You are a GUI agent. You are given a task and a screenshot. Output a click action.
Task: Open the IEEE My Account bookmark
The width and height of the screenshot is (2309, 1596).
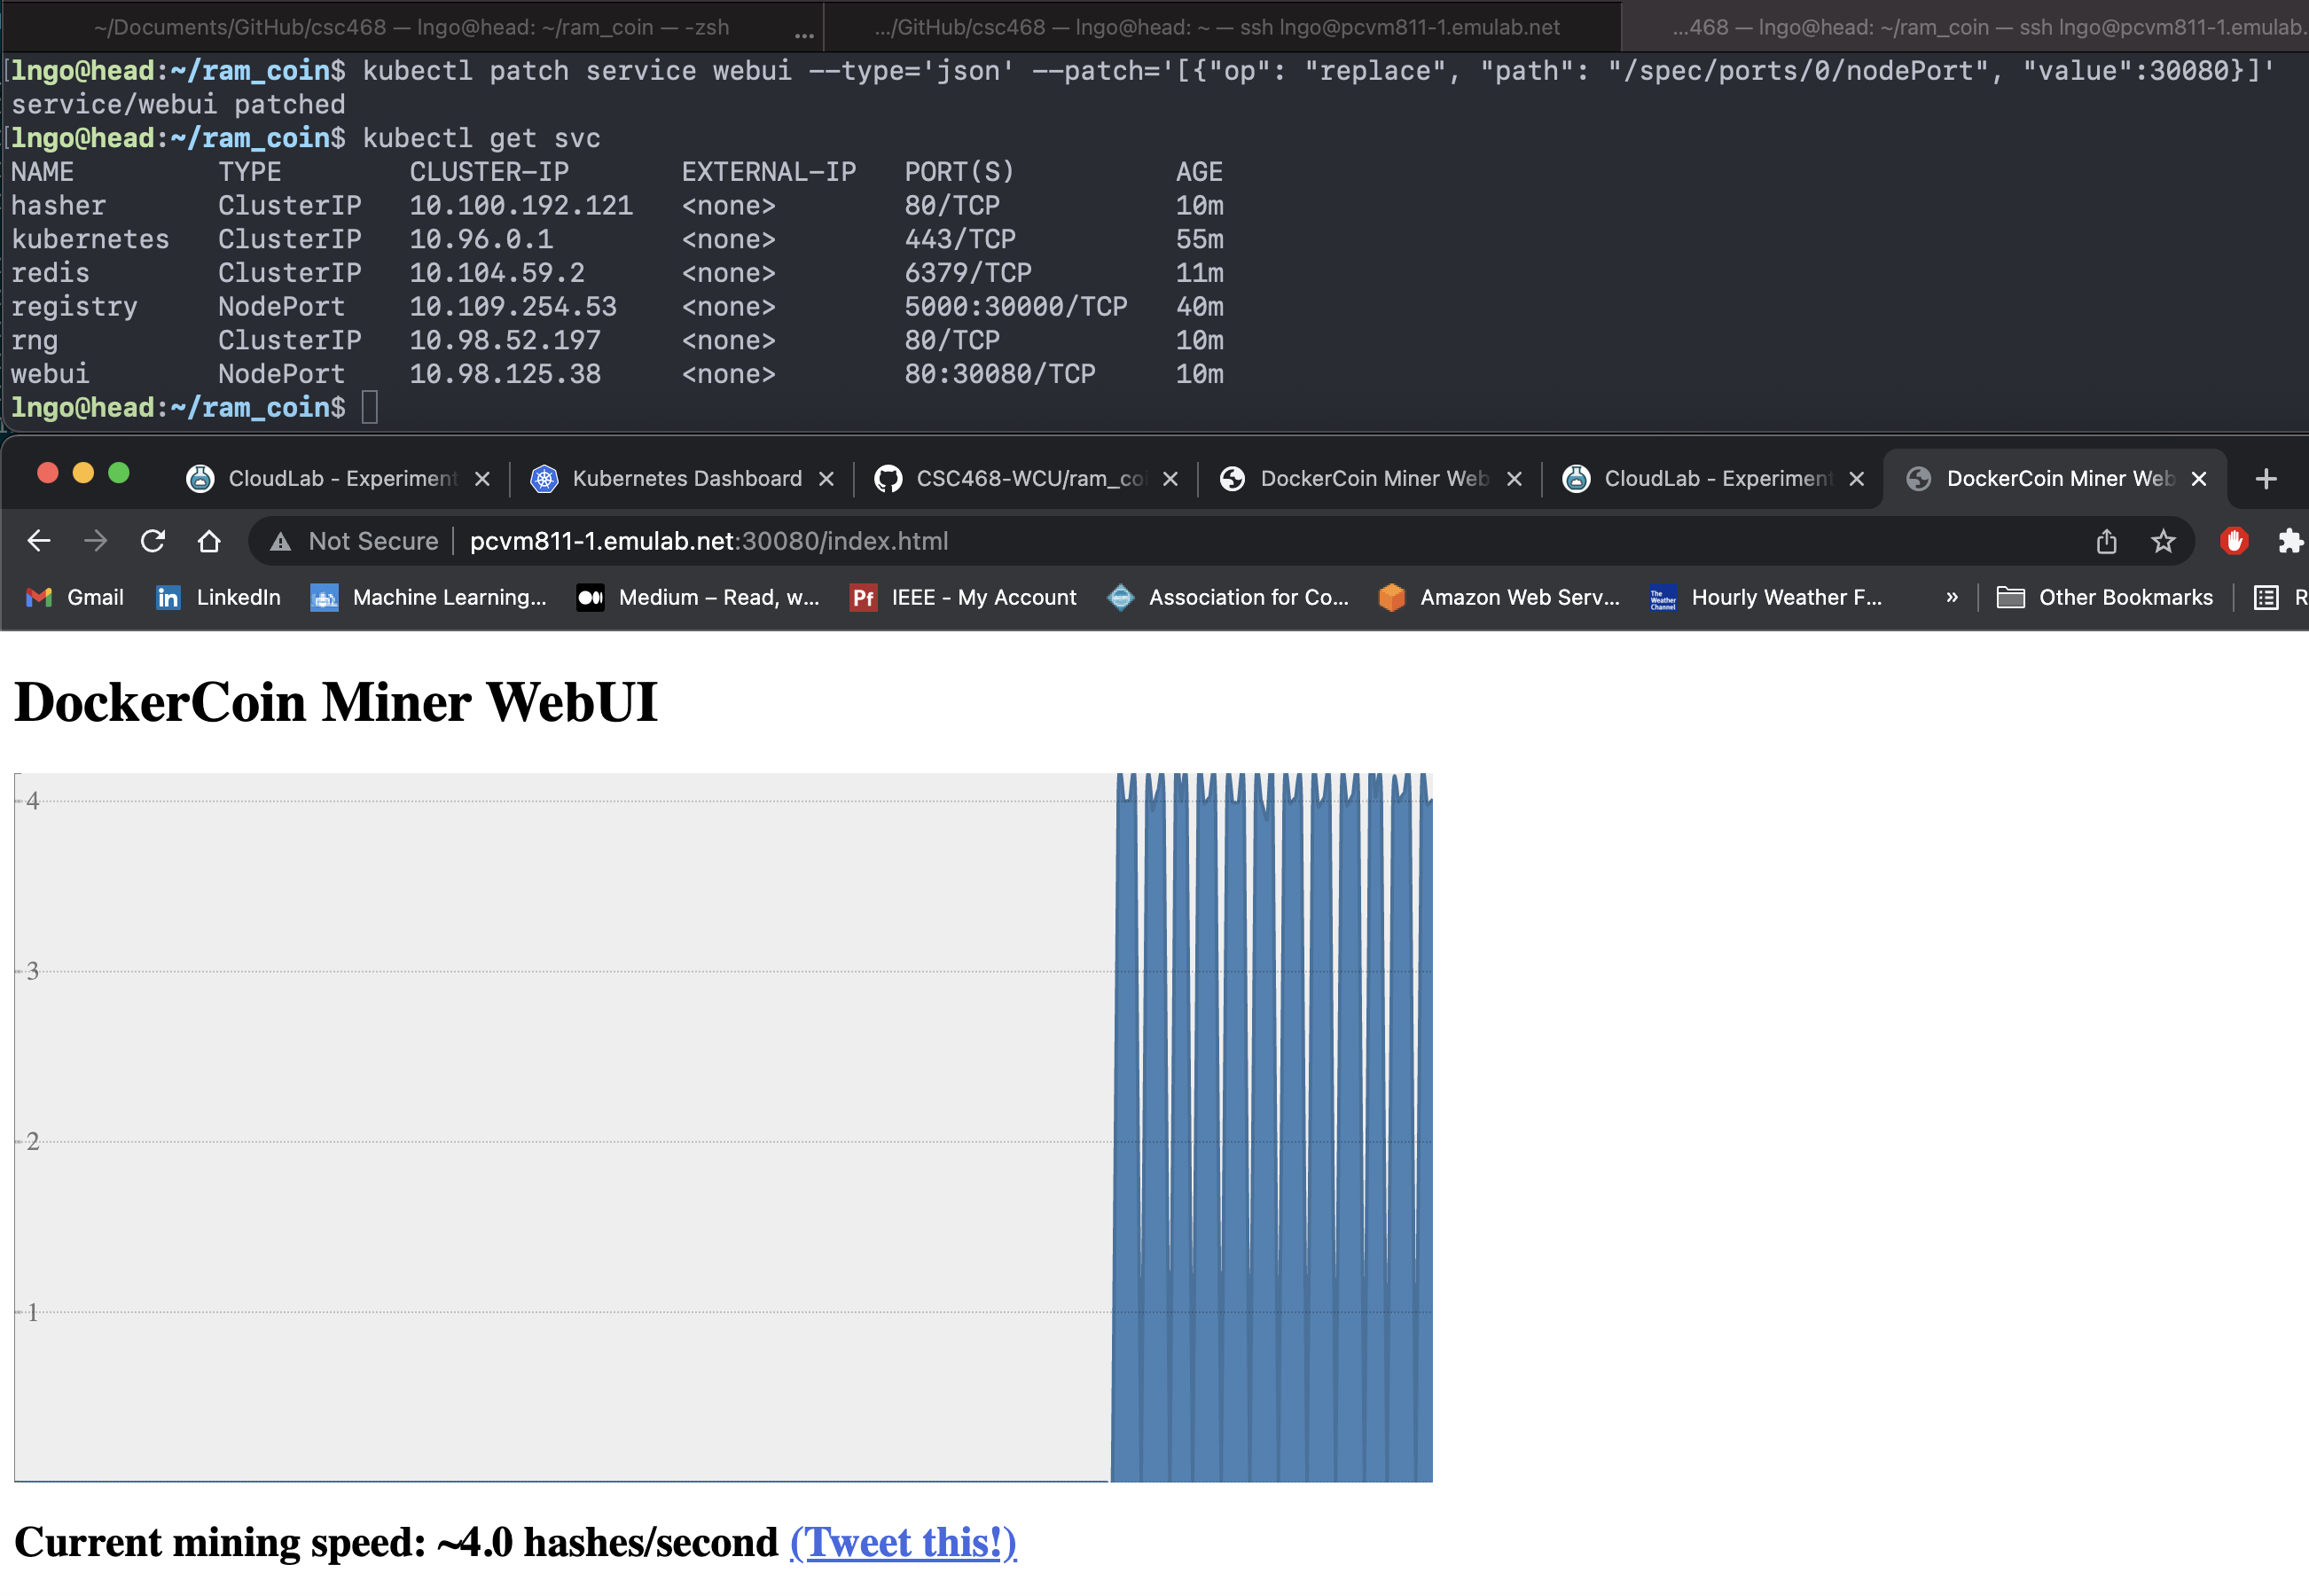963,597
